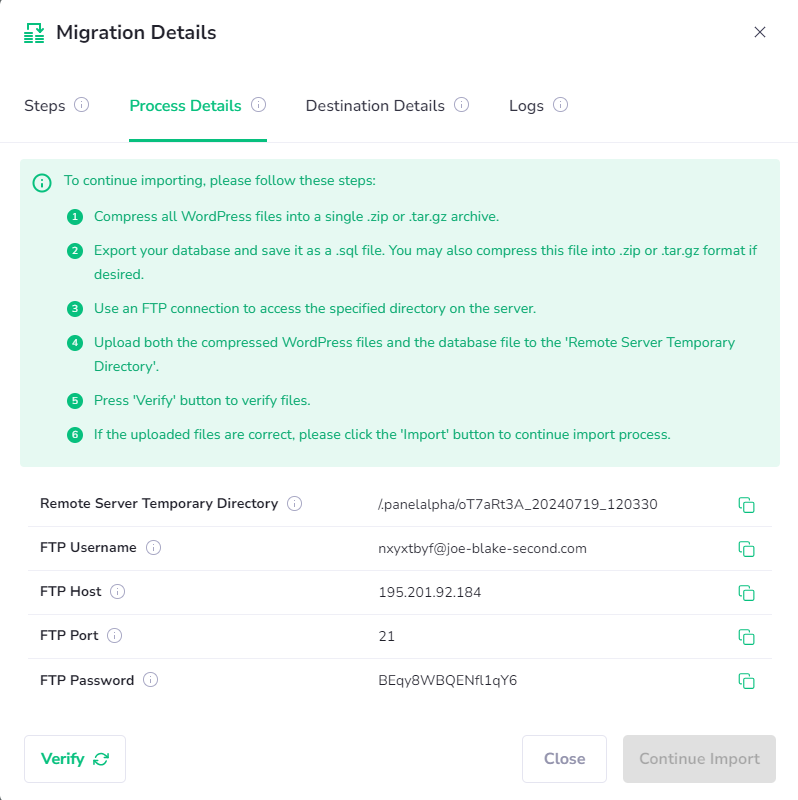Click step 1 text about compressing WordPress files
The width and height of the screenshot is (798, 800).
296,217
